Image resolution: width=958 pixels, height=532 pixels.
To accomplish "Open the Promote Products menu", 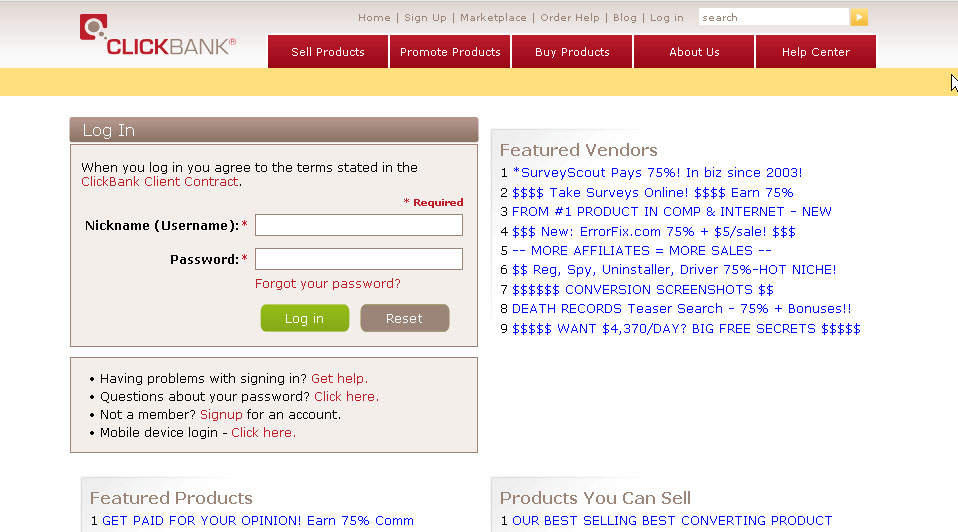I will (450, 52).
